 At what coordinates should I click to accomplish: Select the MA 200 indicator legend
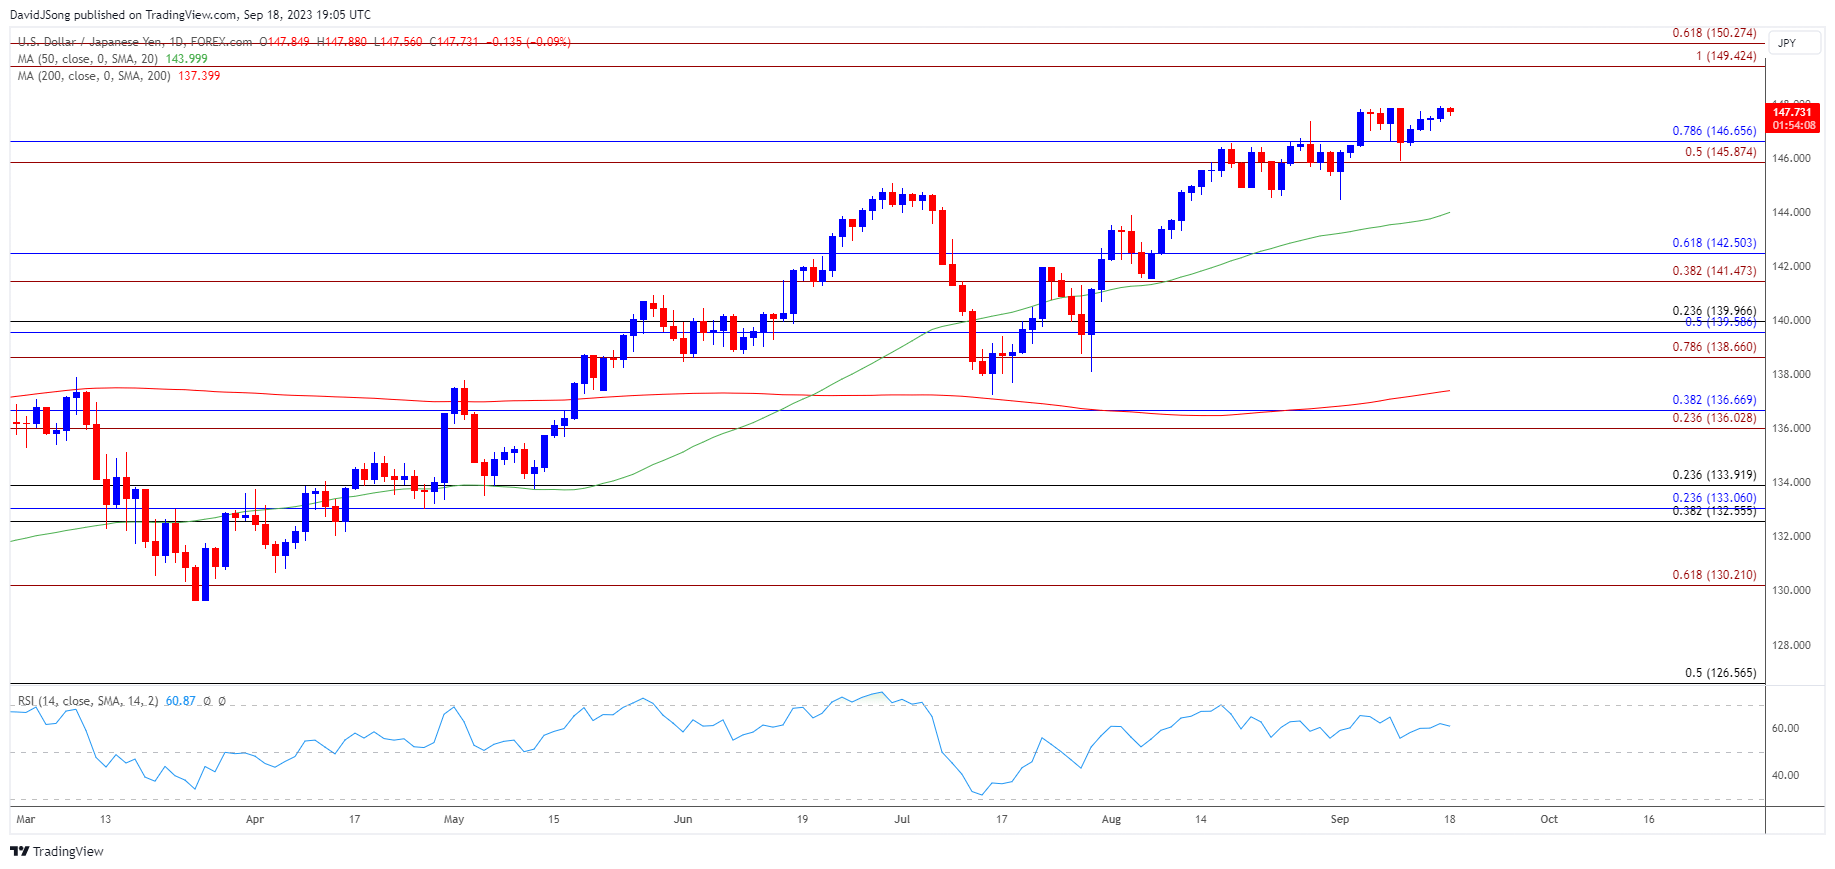(94, 76)
